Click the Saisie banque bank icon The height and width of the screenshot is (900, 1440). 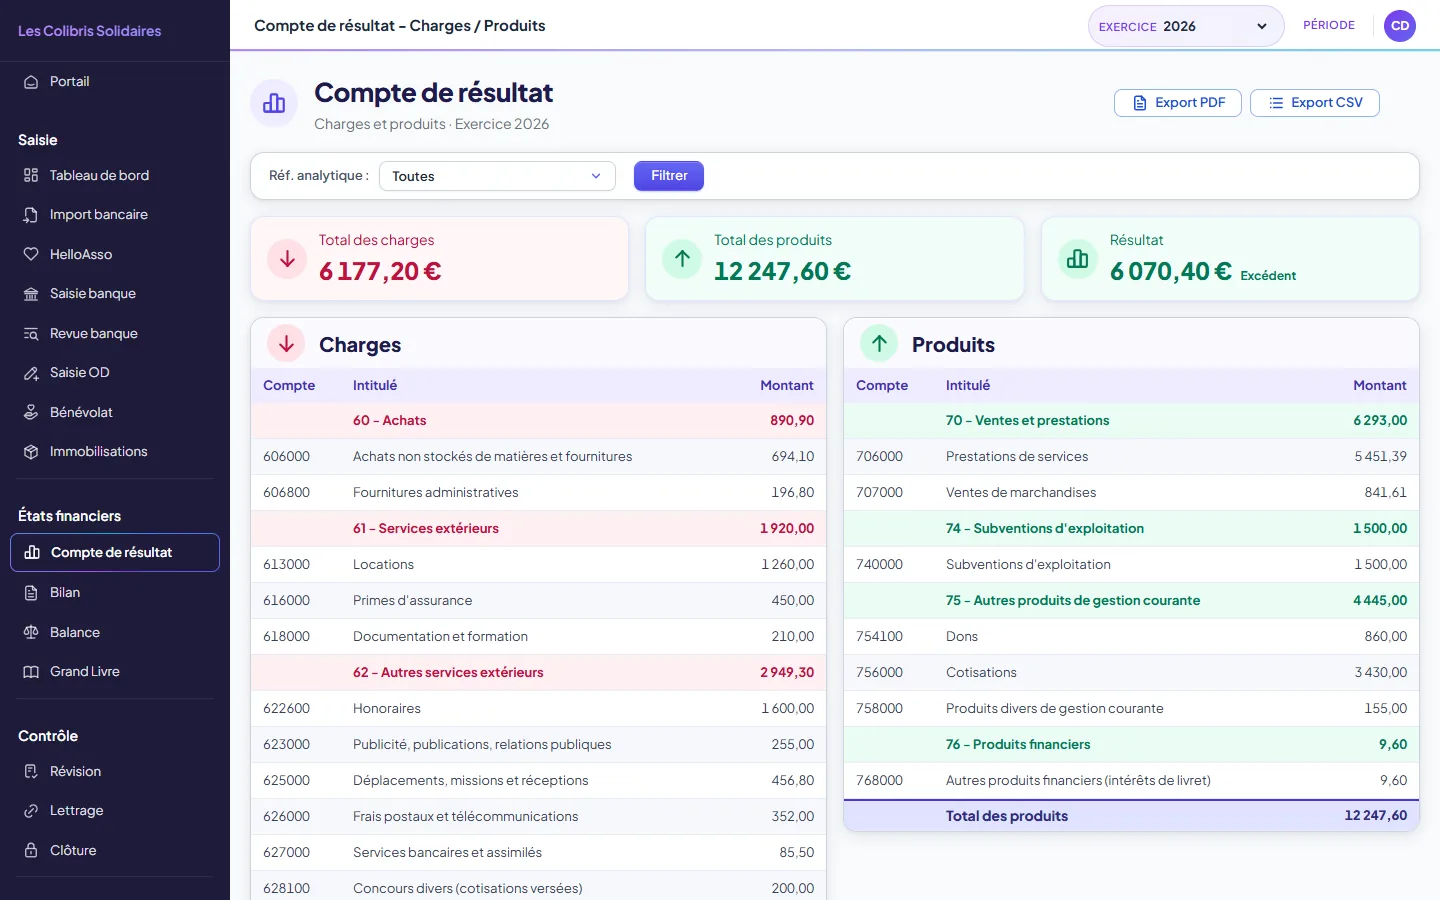pos(31,294)
